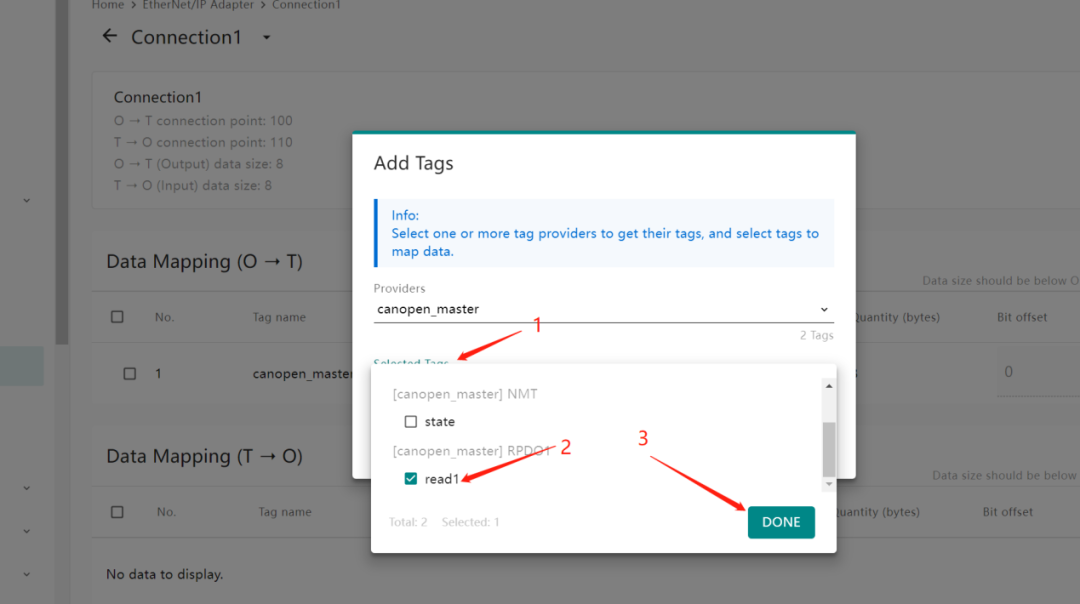Viewport: 1080px width, 604px height.
Task: Open EtherNet/IP Adapter breadcrumb link
Action: pos(198,5)
